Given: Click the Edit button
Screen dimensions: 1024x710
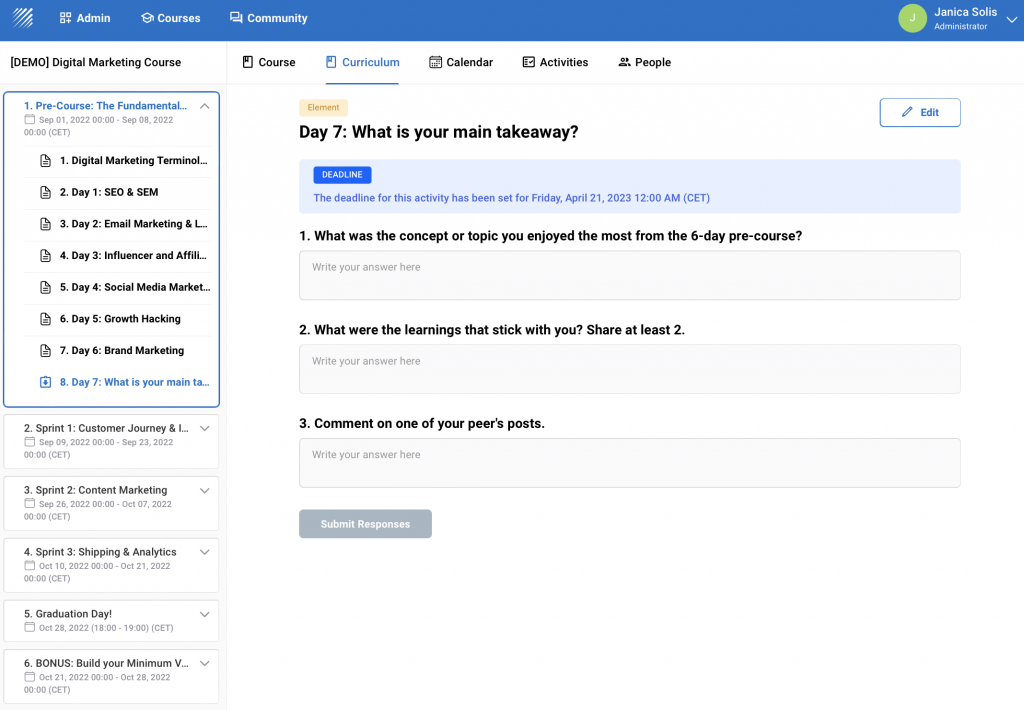Looking at the screenshot, I should [919, 113].
